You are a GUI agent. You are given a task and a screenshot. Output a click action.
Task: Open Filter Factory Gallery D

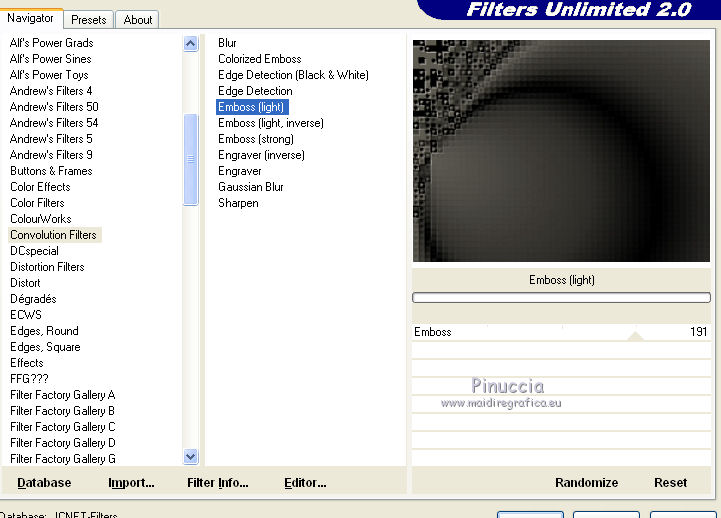pyautogui.click(x=63, y=443)
